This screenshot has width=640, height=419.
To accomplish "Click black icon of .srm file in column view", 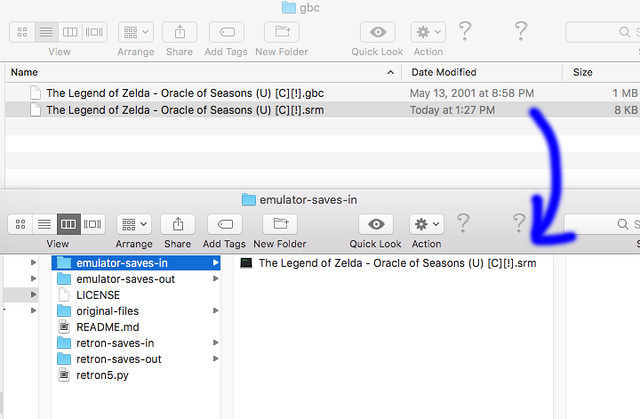I will (x=246, y=263).
